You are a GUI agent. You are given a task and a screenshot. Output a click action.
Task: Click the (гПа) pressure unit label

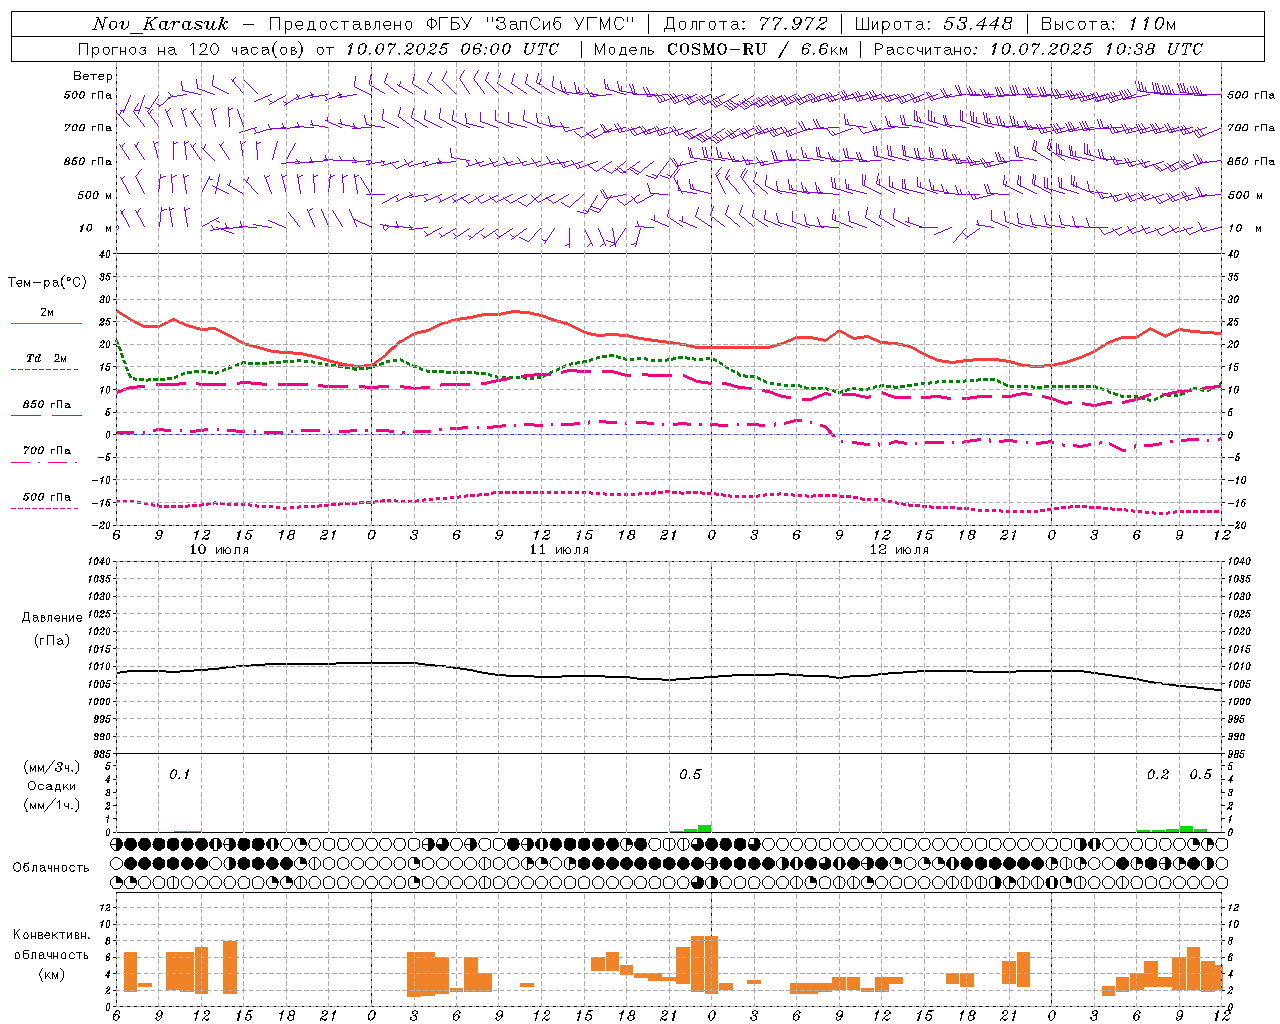(51, 640)
